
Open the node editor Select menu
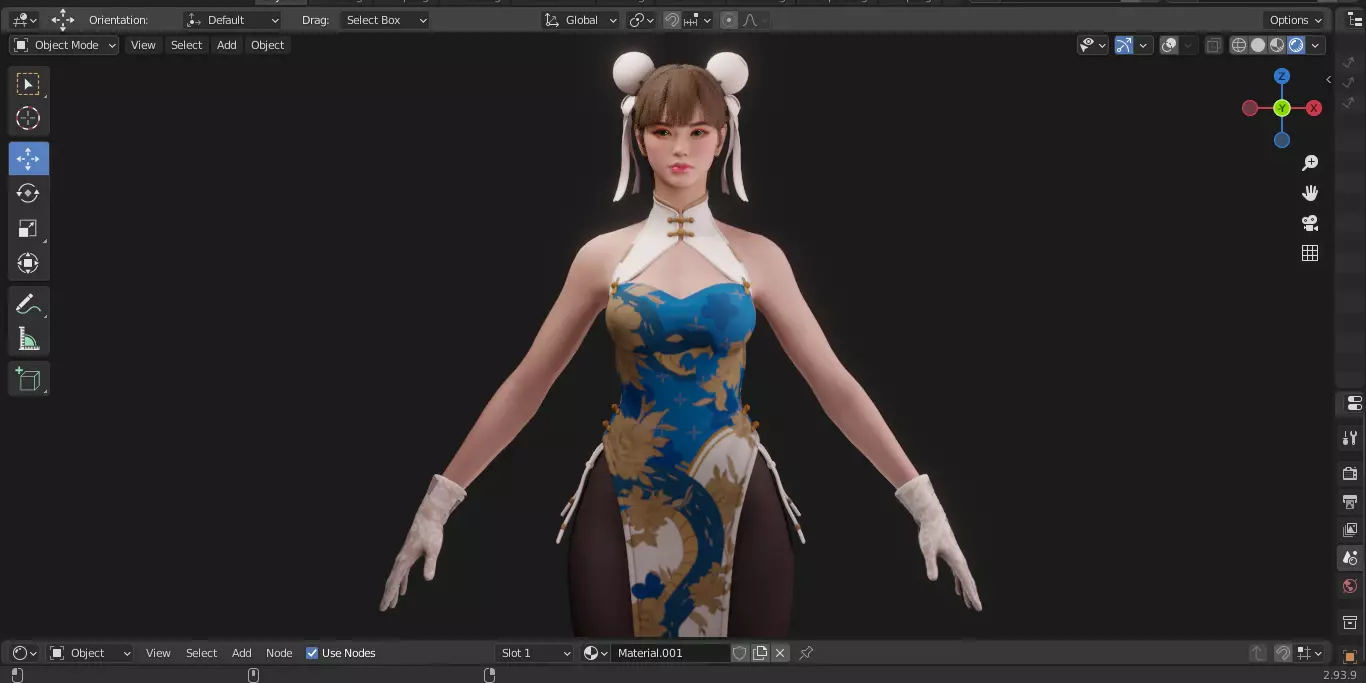coord(201,653)
